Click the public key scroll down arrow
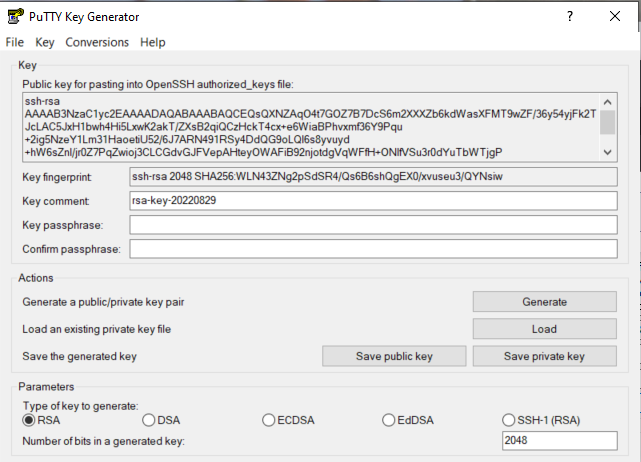 click(x=607, y=153)
